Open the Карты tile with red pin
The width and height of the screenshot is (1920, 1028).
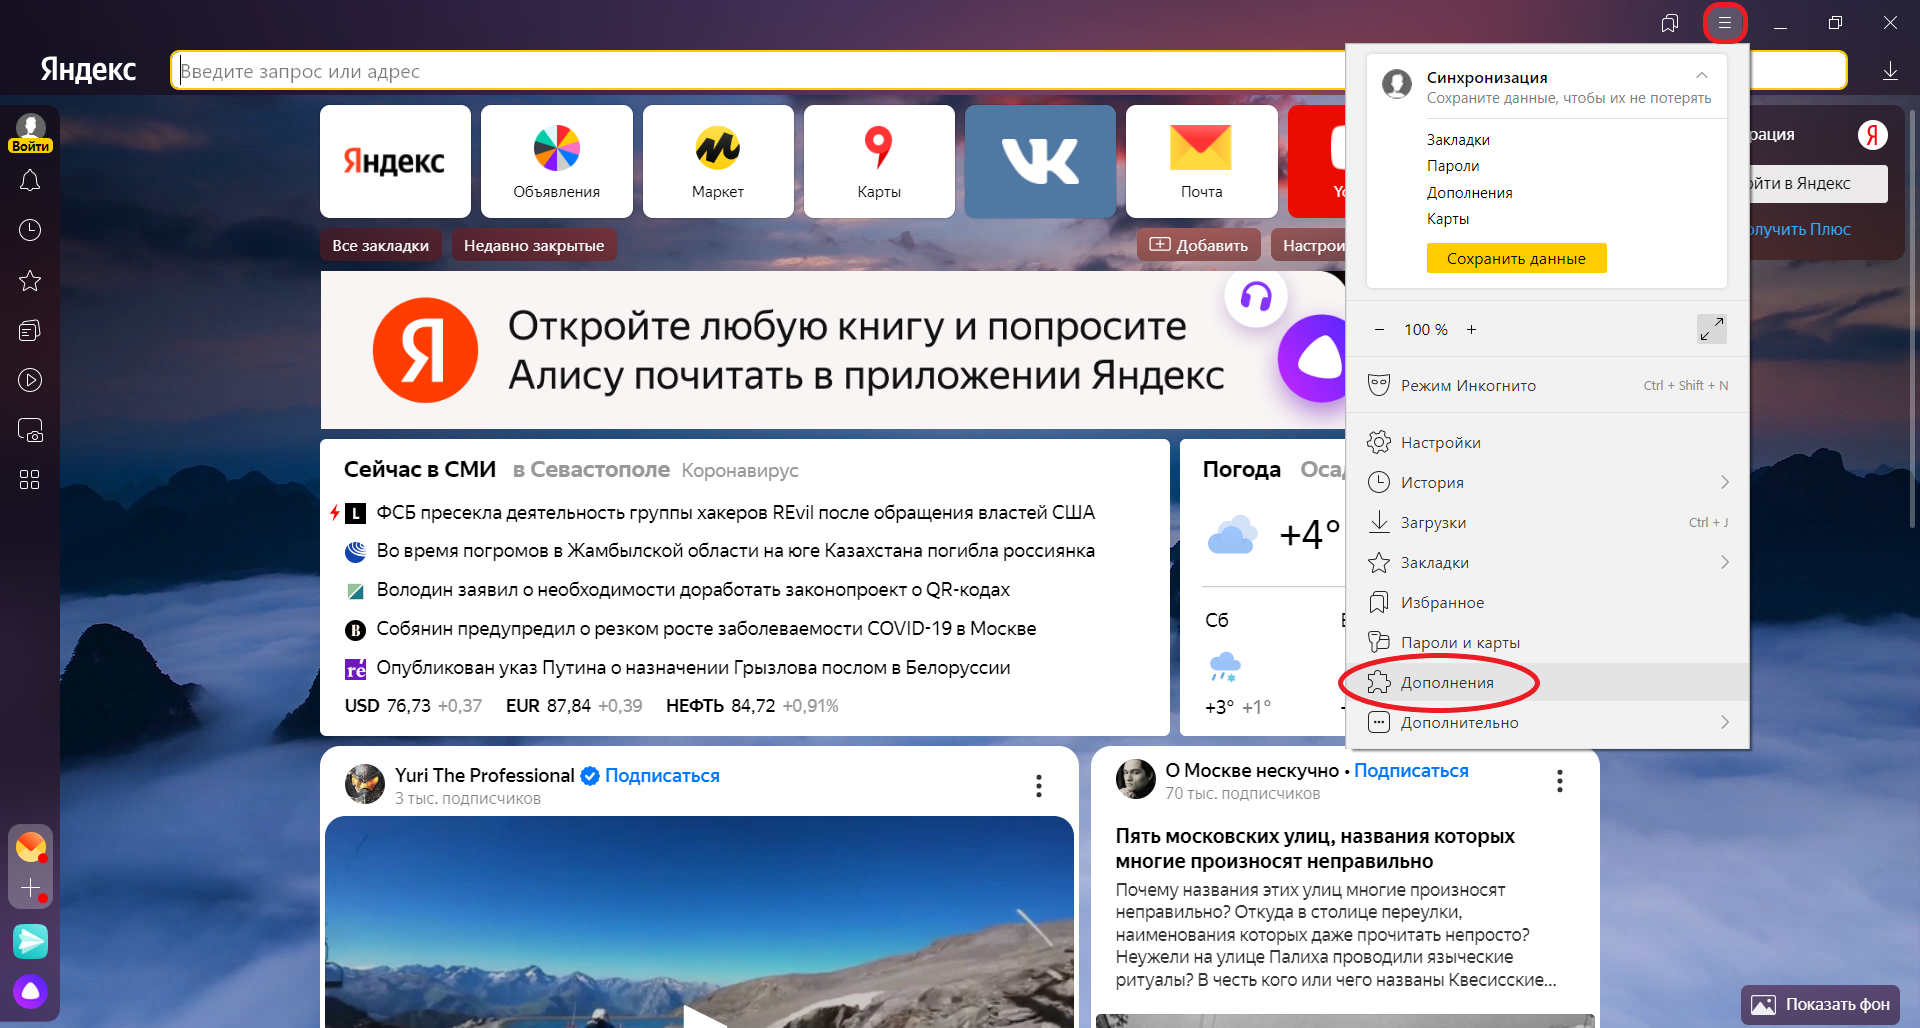[879, 161]
